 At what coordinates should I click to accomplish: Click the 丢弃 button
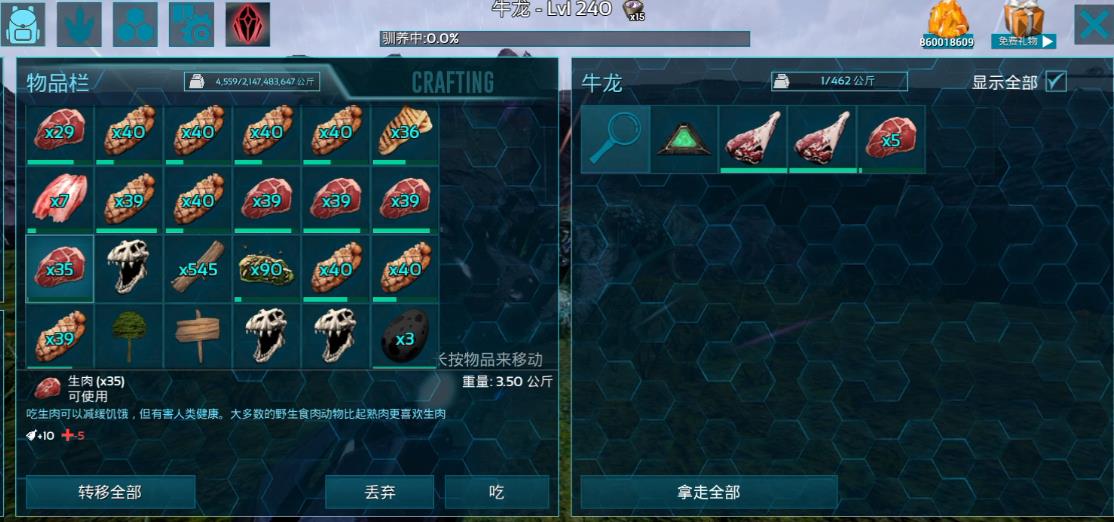379,492
